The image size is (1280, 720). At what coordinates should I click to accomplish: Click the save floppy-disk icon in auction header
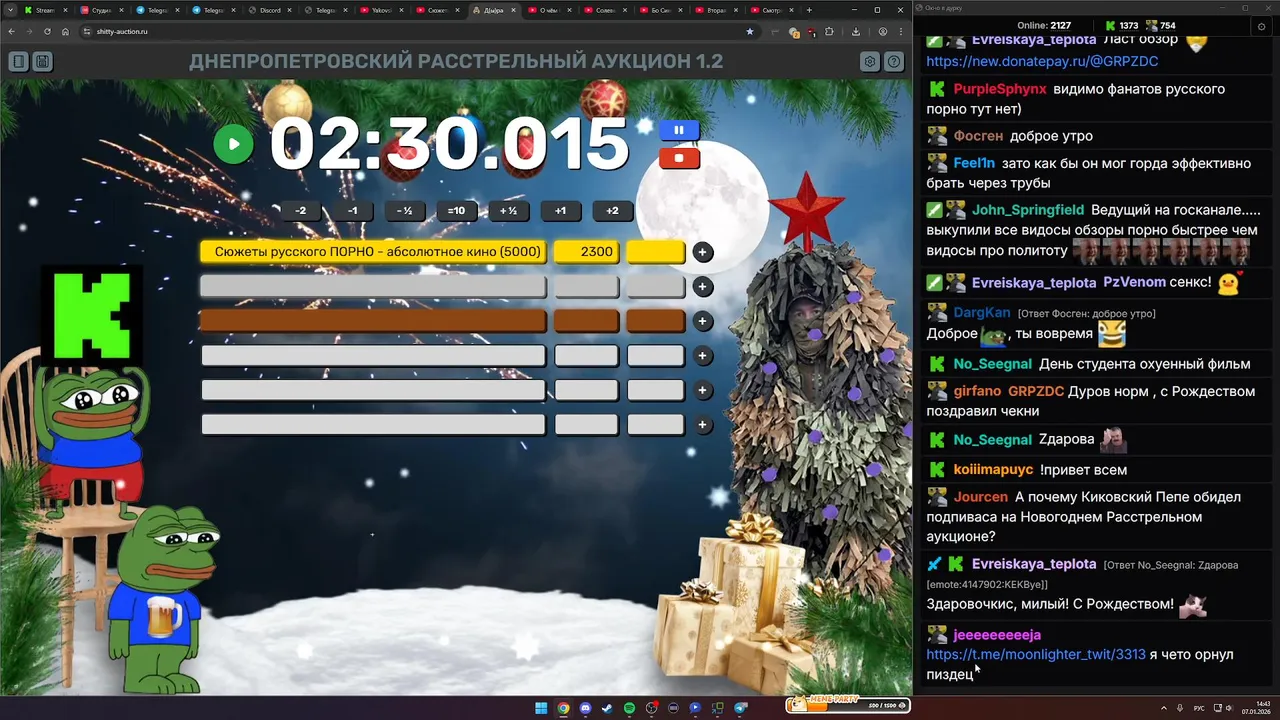pos(42,62)
